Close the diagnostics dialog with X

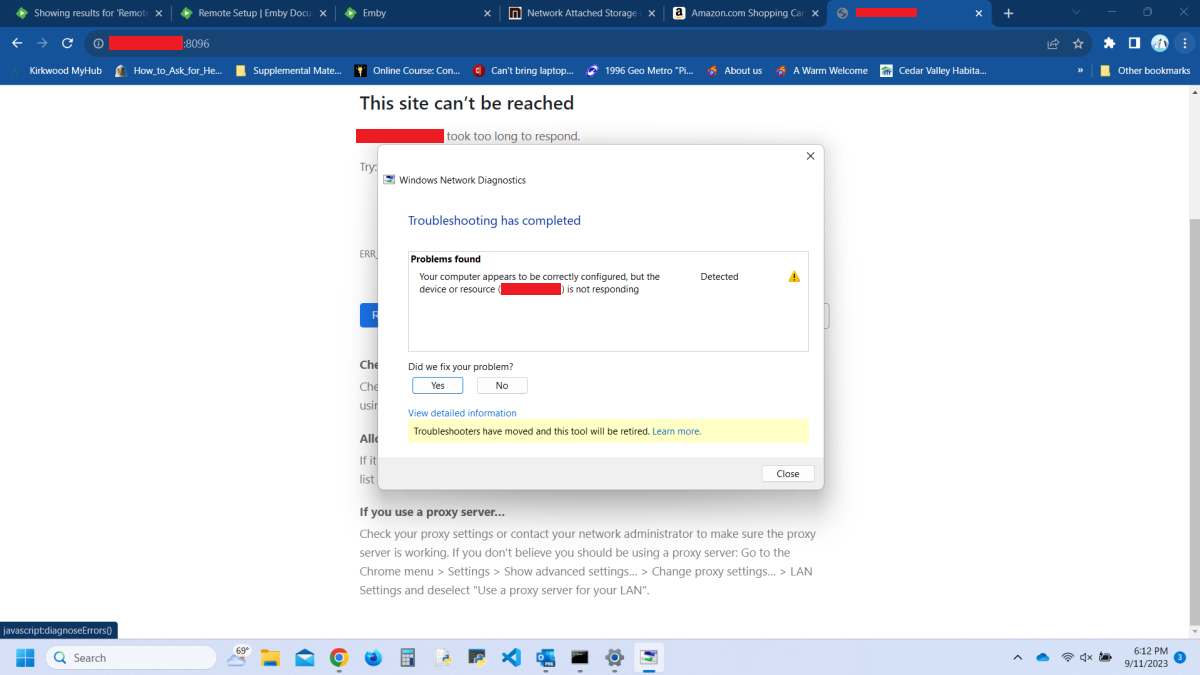pyautogui.click(x=810, y=156)
